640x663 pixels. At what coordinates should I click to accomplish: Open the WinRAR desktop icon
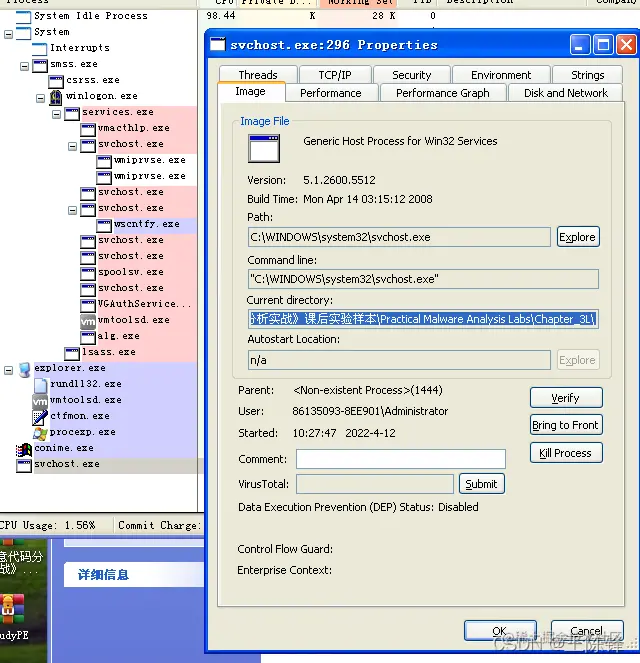12,609
